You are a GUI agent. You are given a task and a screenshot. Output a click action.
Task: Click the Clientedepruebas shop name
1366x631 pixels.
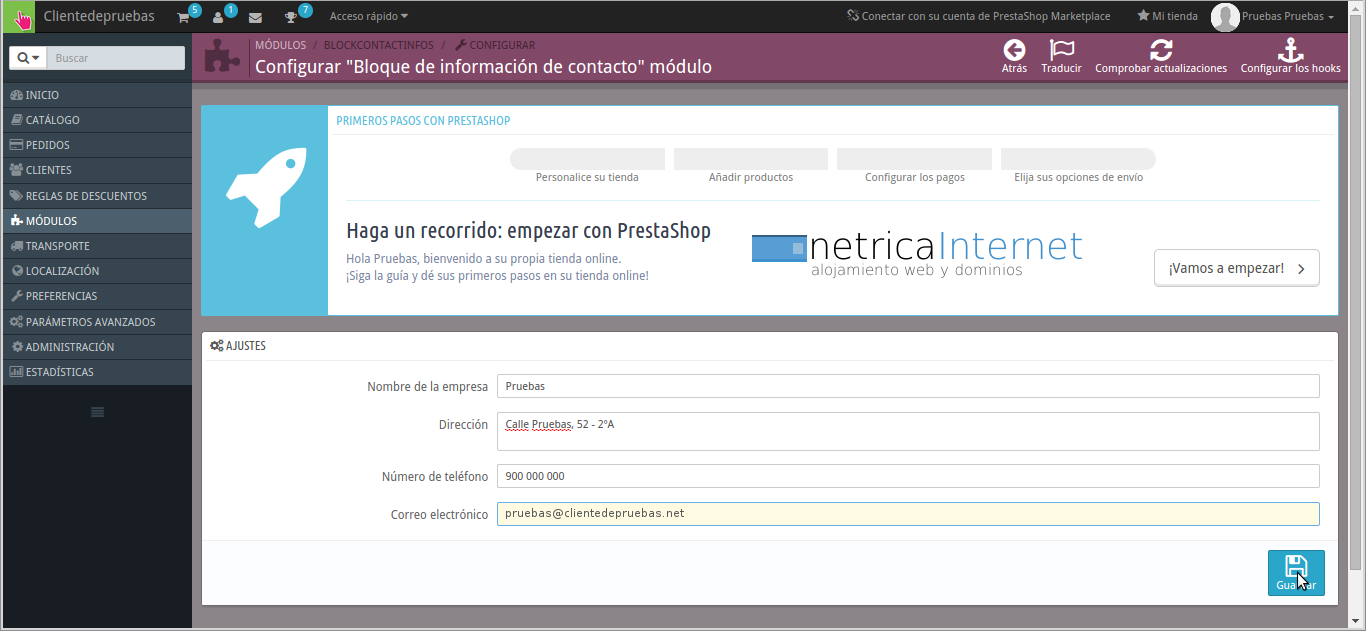(99, 16)
